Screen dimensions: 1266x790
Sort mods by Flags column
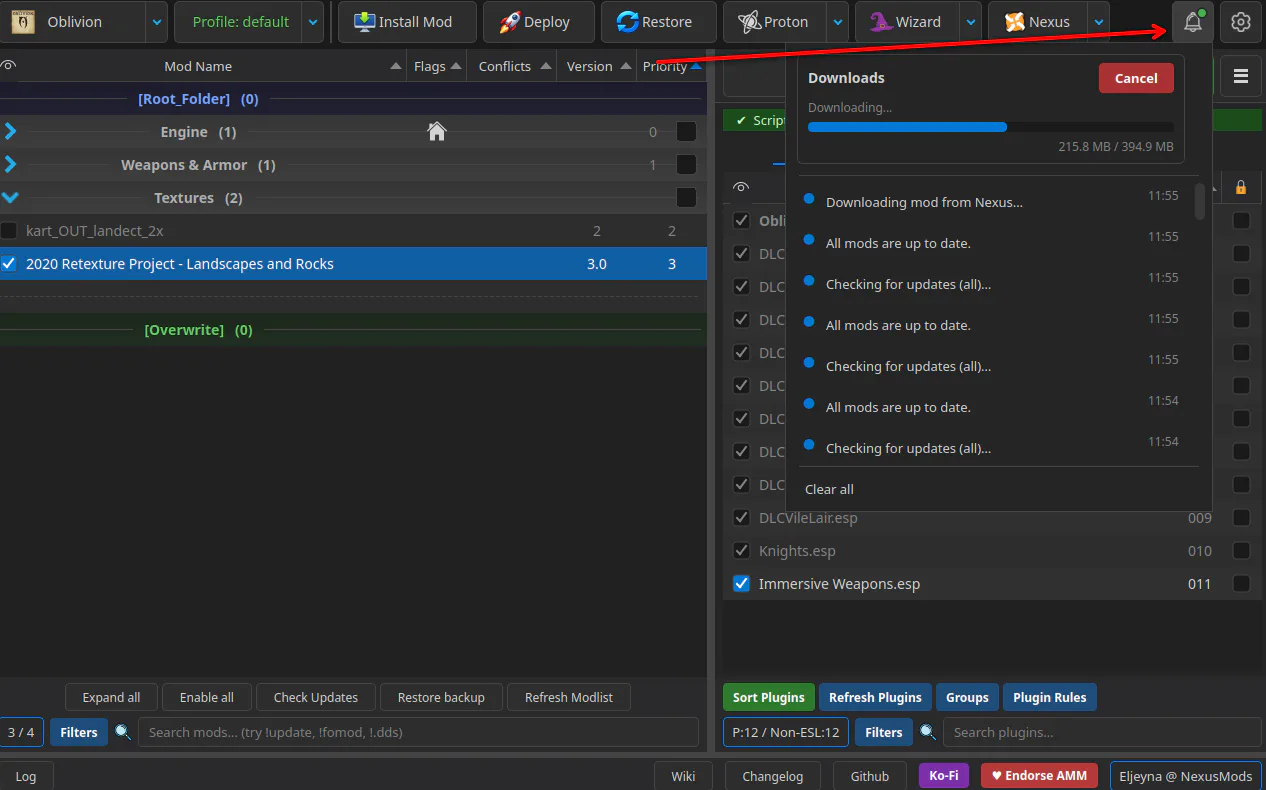437,66
